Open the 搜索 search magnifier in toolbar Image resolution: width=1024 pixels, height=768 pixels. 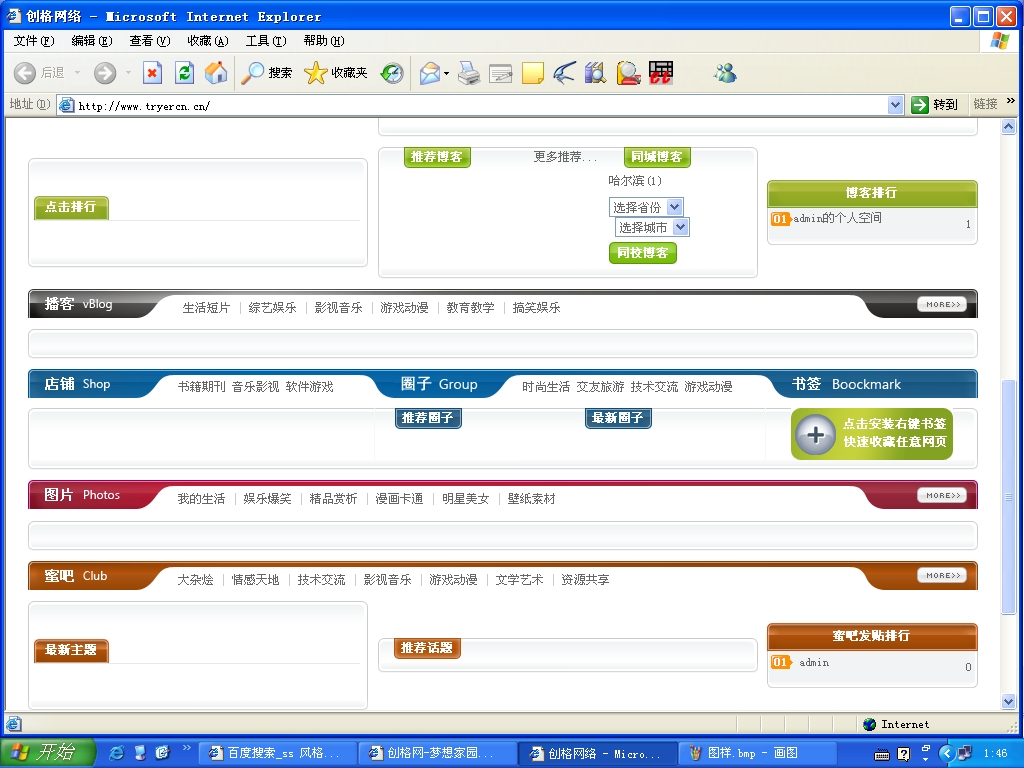click(x=266, y=72)
